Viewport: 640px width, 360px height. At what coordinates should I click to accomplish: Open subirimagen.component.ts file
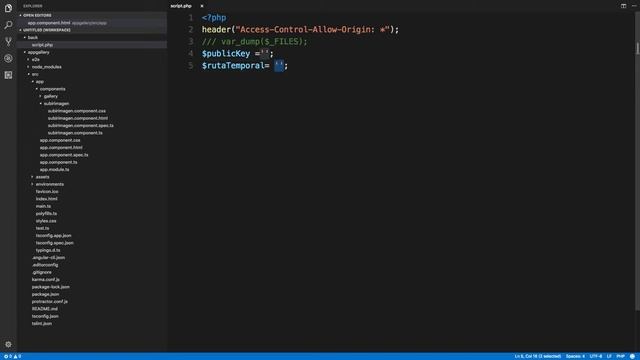(75, 133)
